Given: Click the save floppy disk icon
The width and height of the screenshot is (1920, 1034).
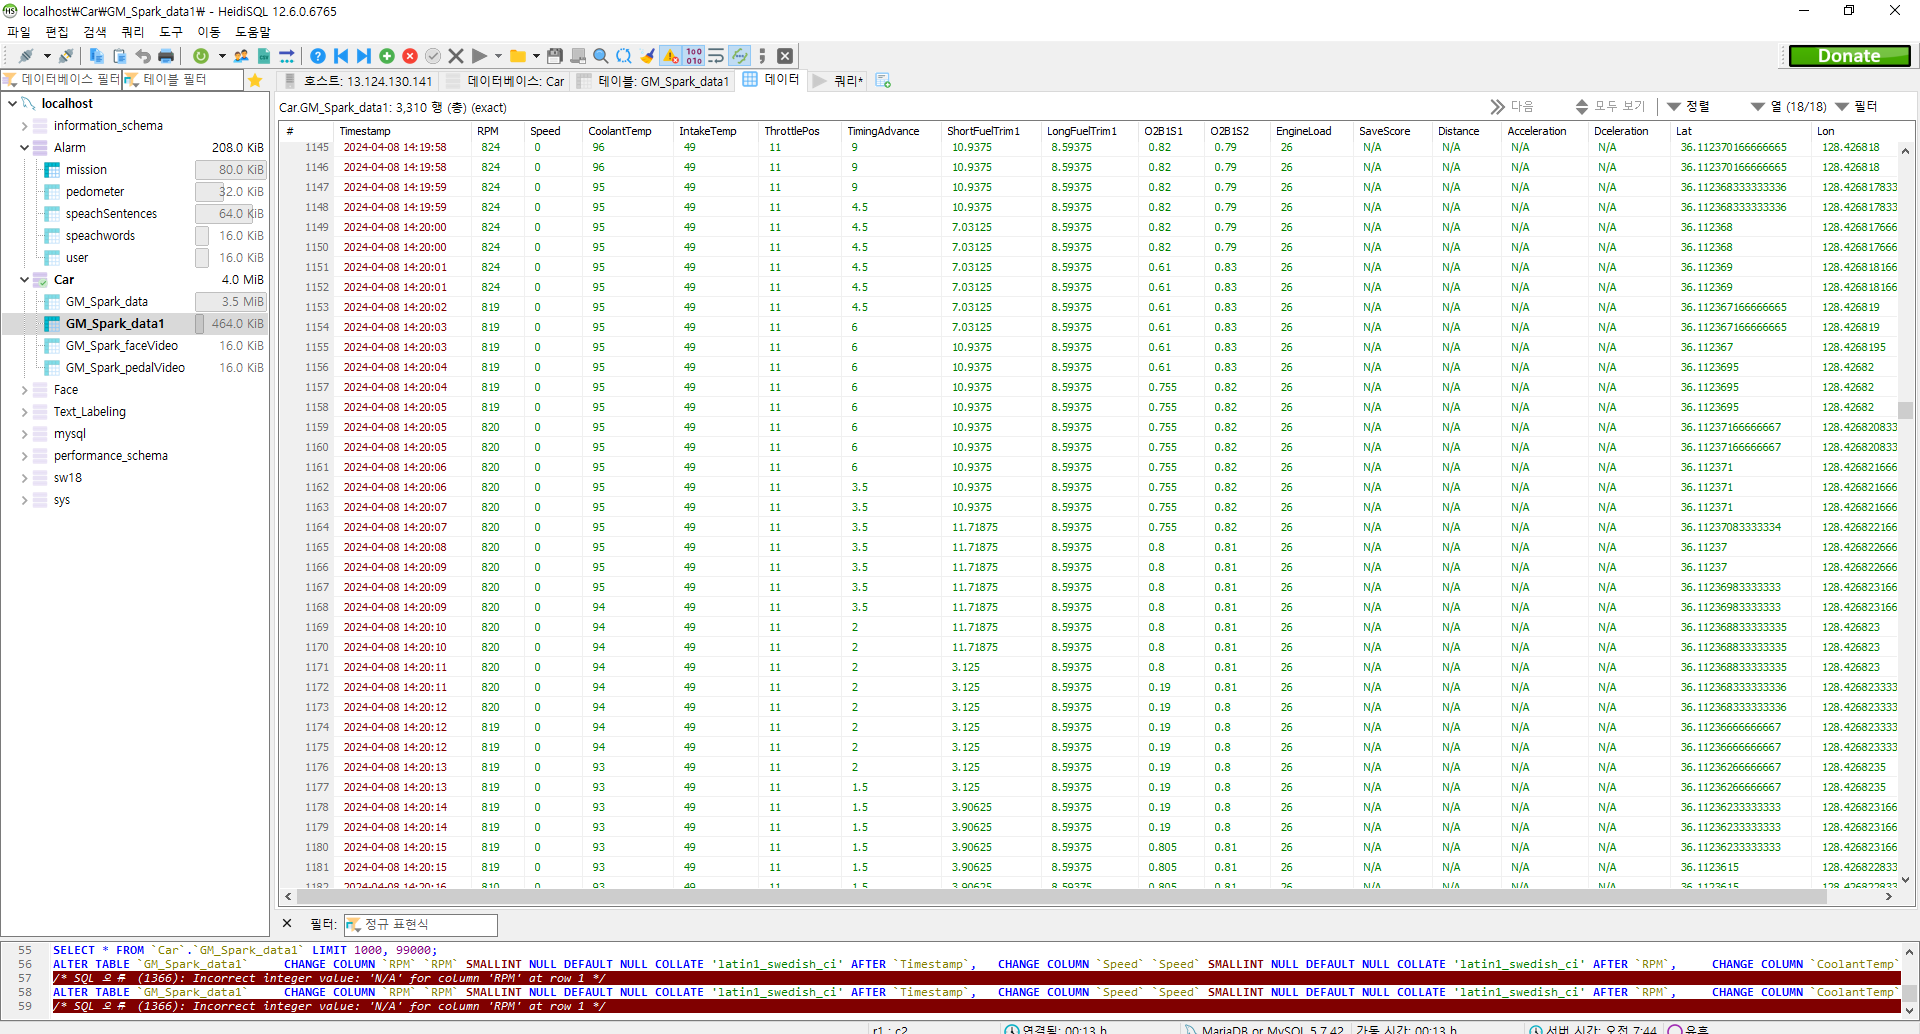Looking at the screenshot, I should pyautogui.click(x=555, y=56).
